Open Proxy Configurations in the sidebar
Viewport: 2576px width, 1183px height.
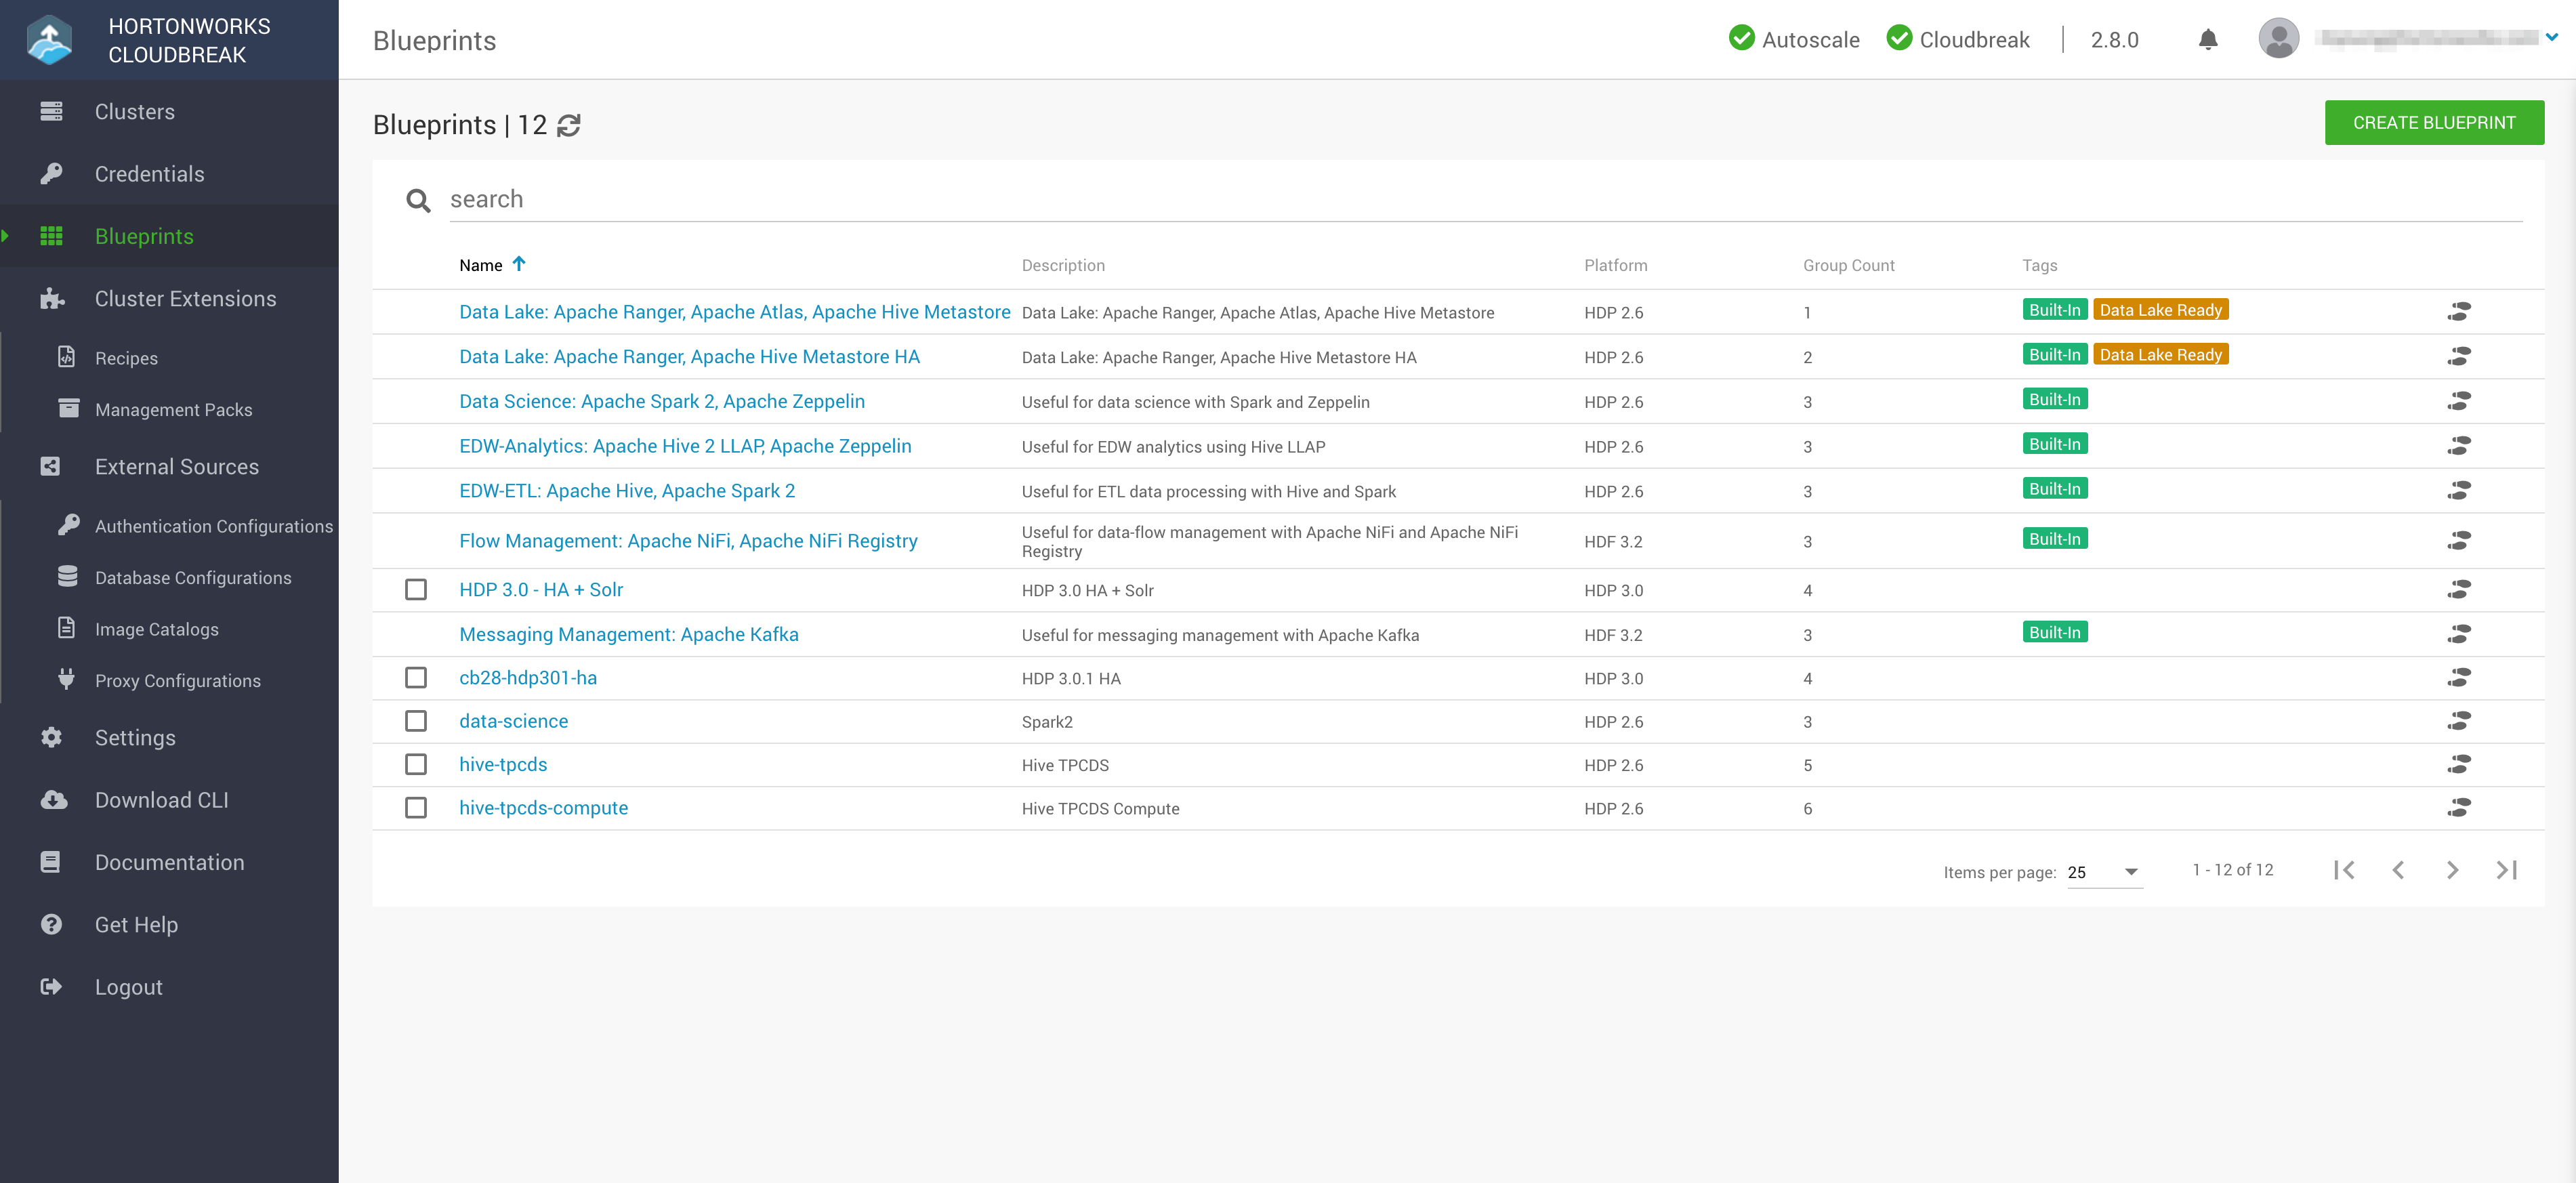click(x=178, y=680)
